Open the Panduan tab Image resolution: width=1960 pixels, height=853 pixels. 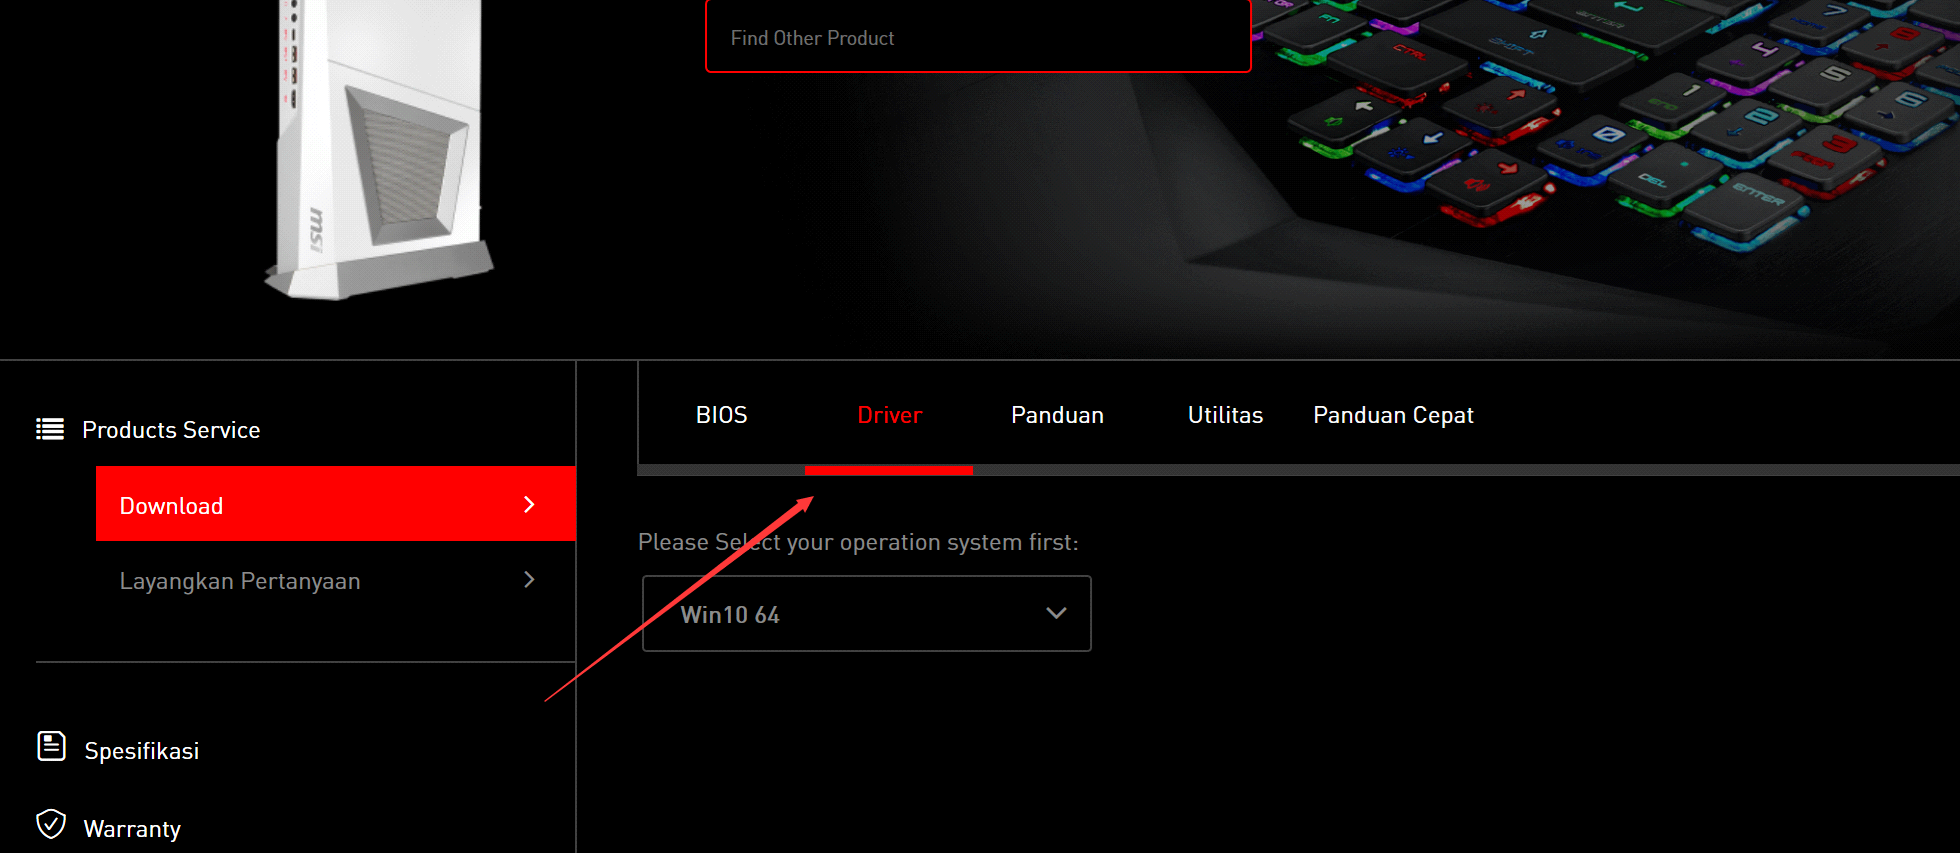(x=1058, y=415)
